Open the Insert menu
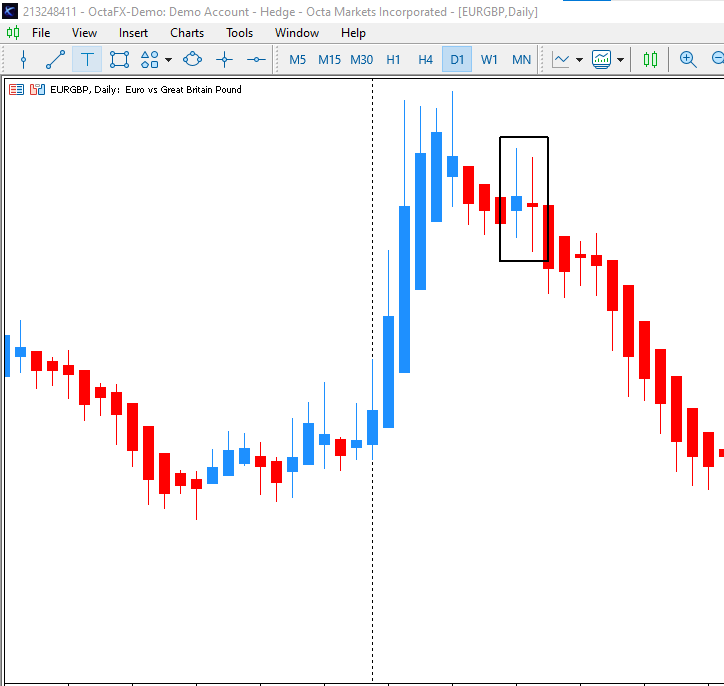This screenshot has height=686, width=724. coord(133,33)
